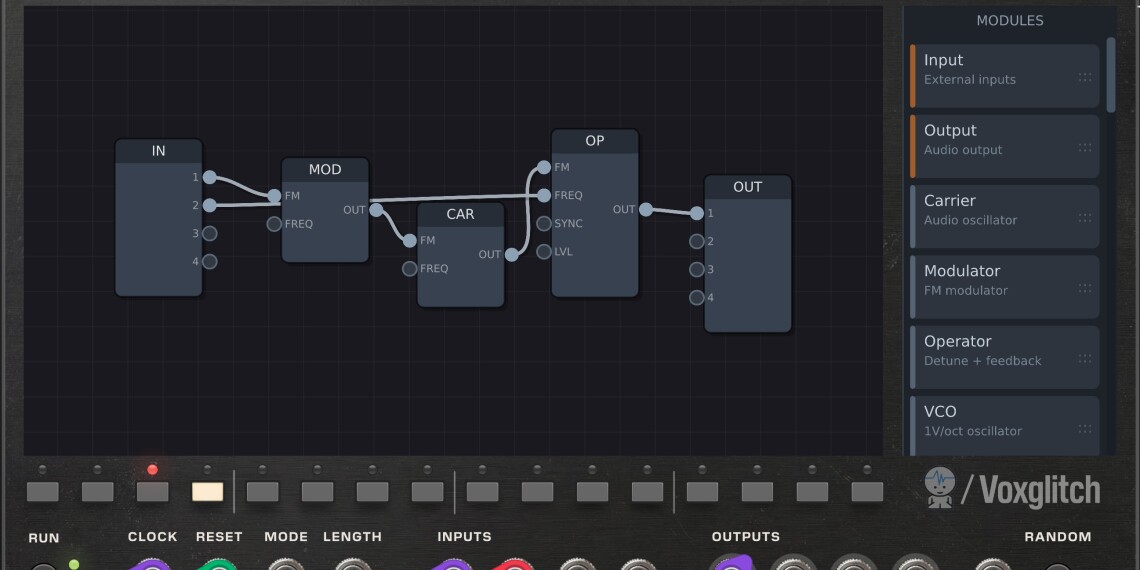This screenshot has width=1140, height=570.
Task: Toggle the step button below the red LED
Action: click(x=152, y=492)
